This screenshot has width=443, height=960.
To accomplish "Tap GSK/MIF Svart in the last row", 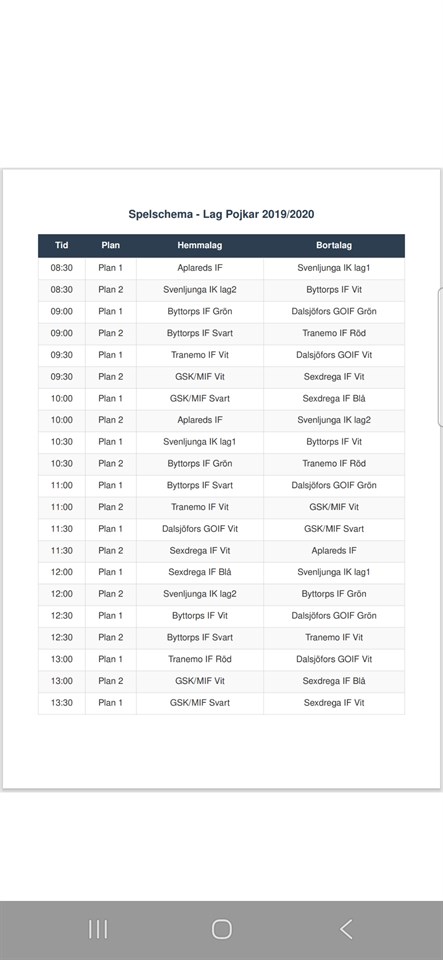I will coord(199,702).
